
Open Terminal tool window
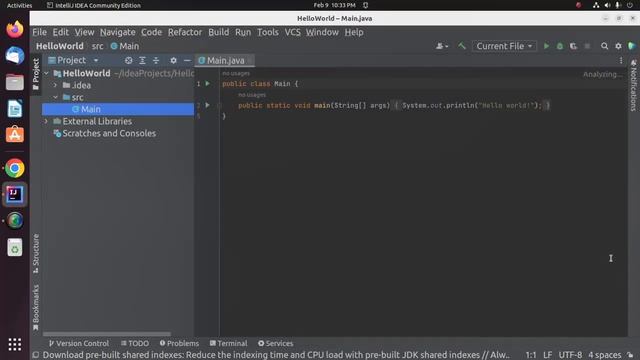(229, 343)
